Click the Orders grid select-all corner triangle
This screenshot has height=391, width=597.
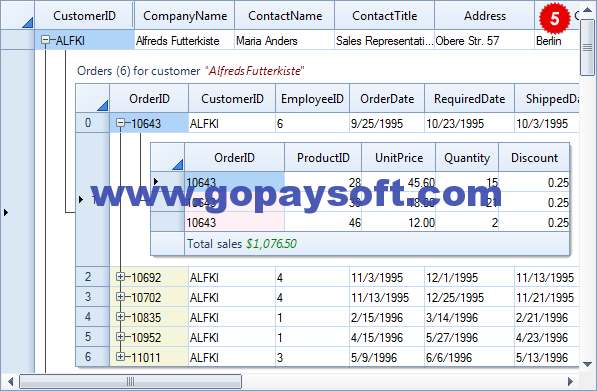[x=103, y=105]
